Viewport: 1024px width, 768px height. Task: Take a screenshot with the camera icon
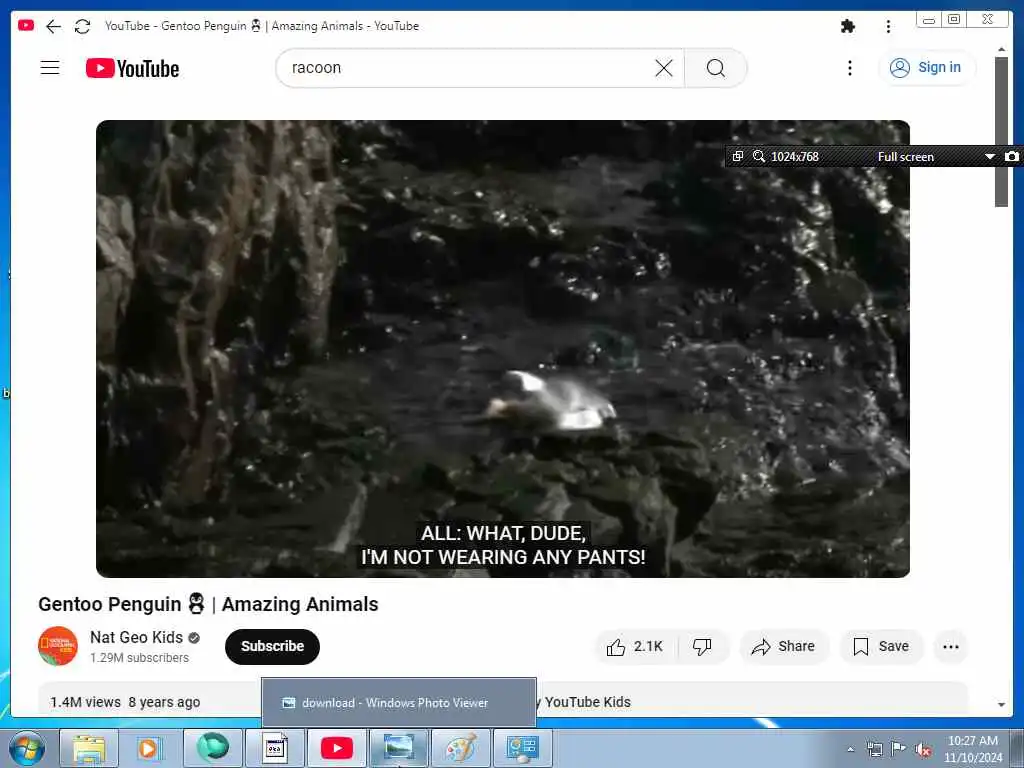click(1012, 156)
